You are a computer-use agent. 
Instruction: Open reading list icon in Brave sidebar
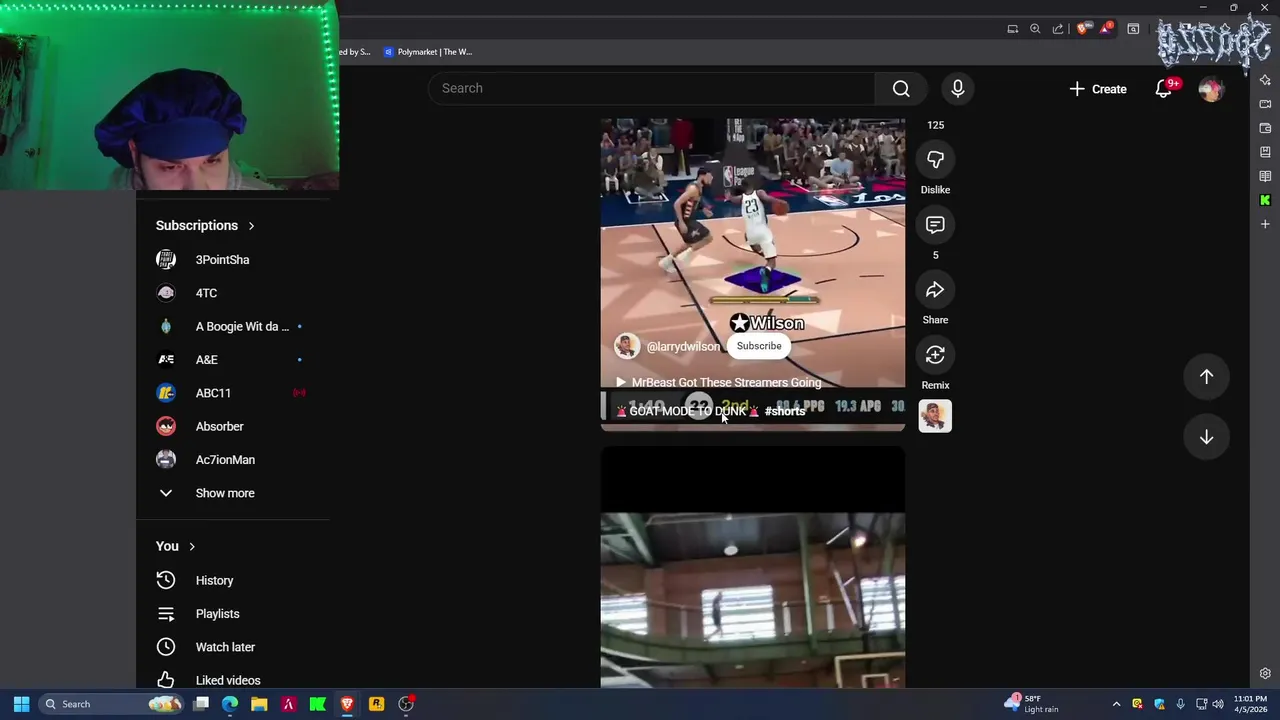point(1265,176)
